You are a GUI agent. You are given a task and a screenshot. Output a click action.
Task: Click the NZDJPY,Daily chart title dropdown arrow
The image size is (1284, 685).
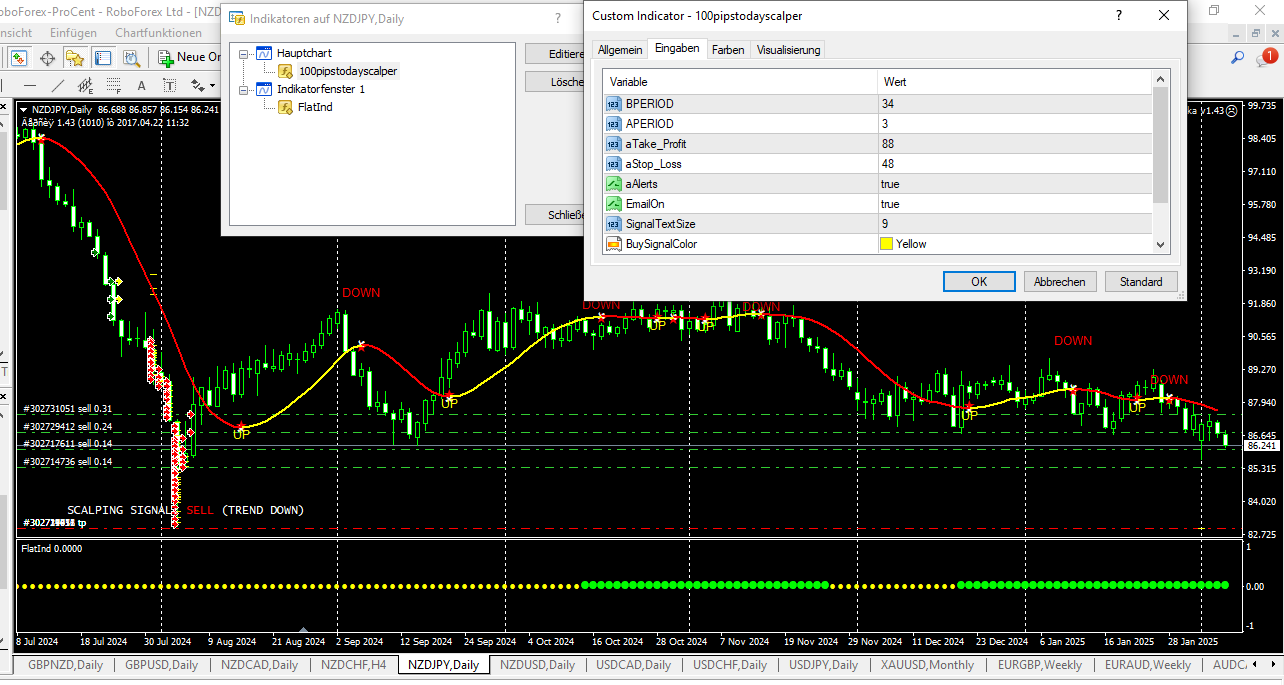coord(24,109)
